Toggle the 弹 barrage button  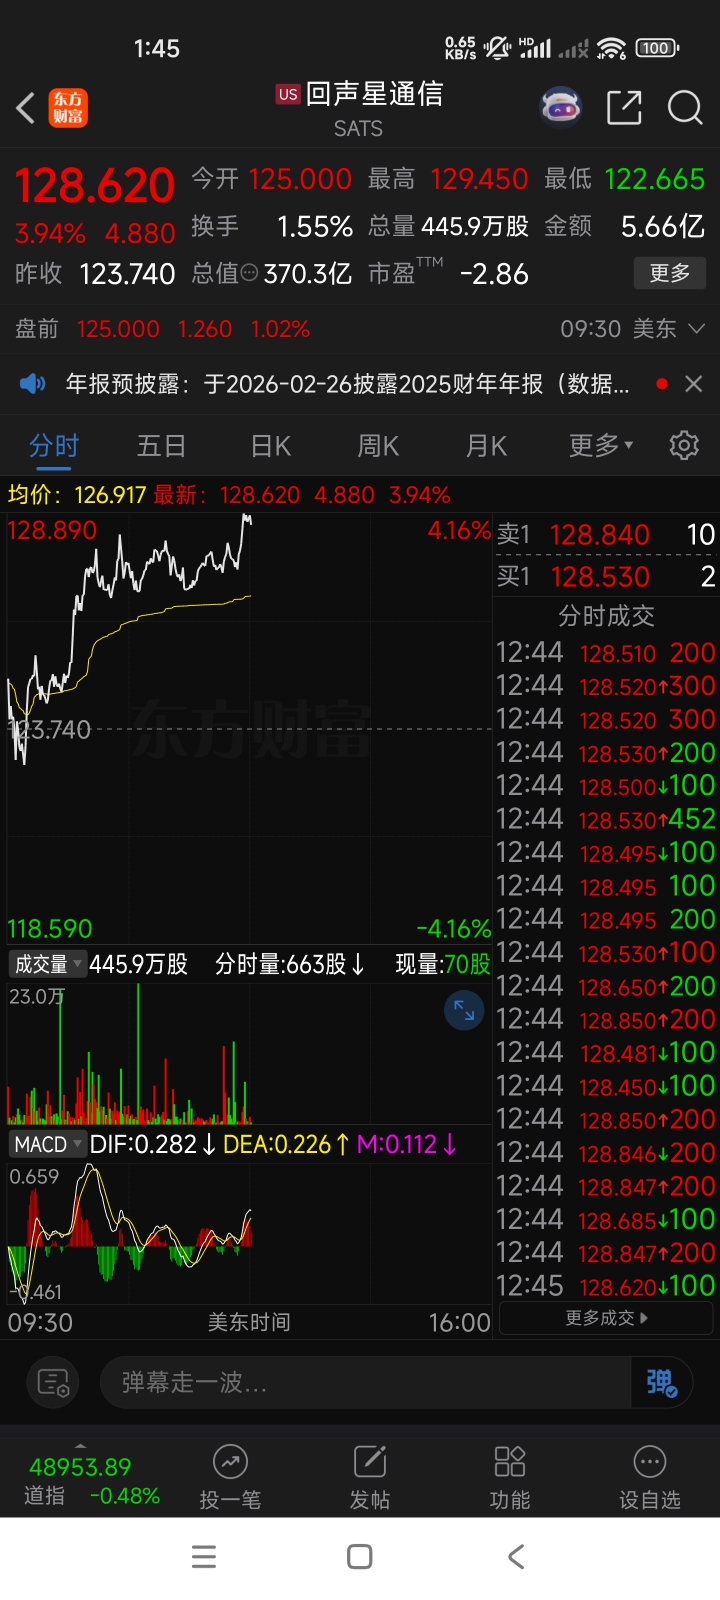(660, 1382)
